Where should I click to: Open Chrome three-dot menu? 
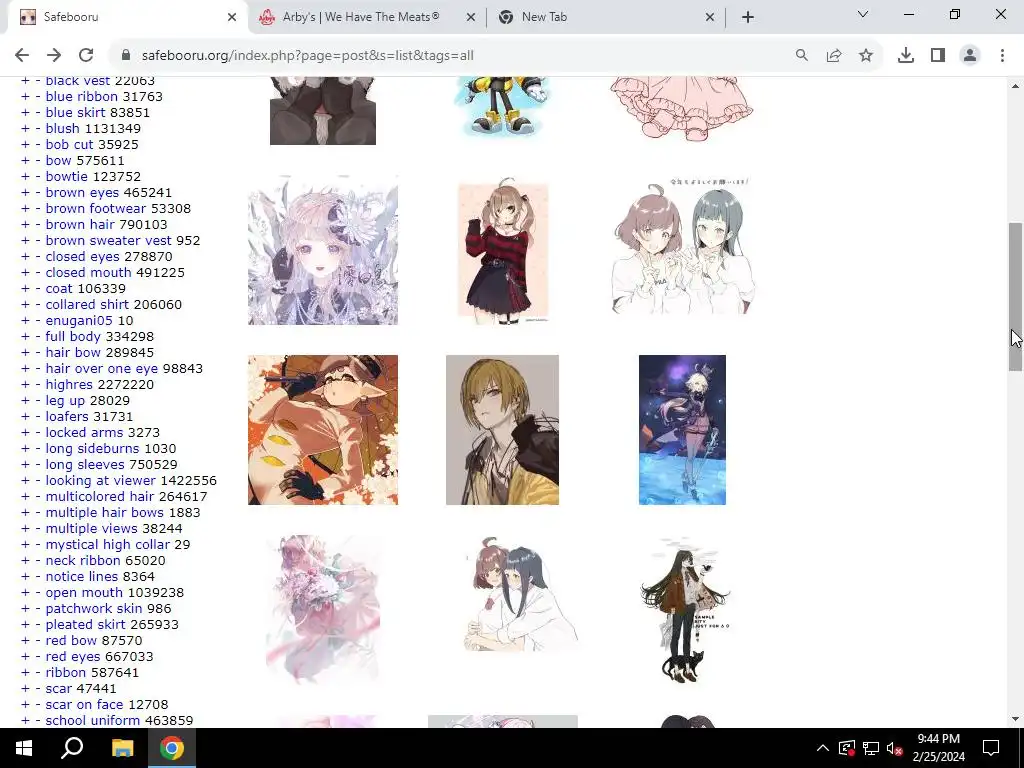point(1002,55)
